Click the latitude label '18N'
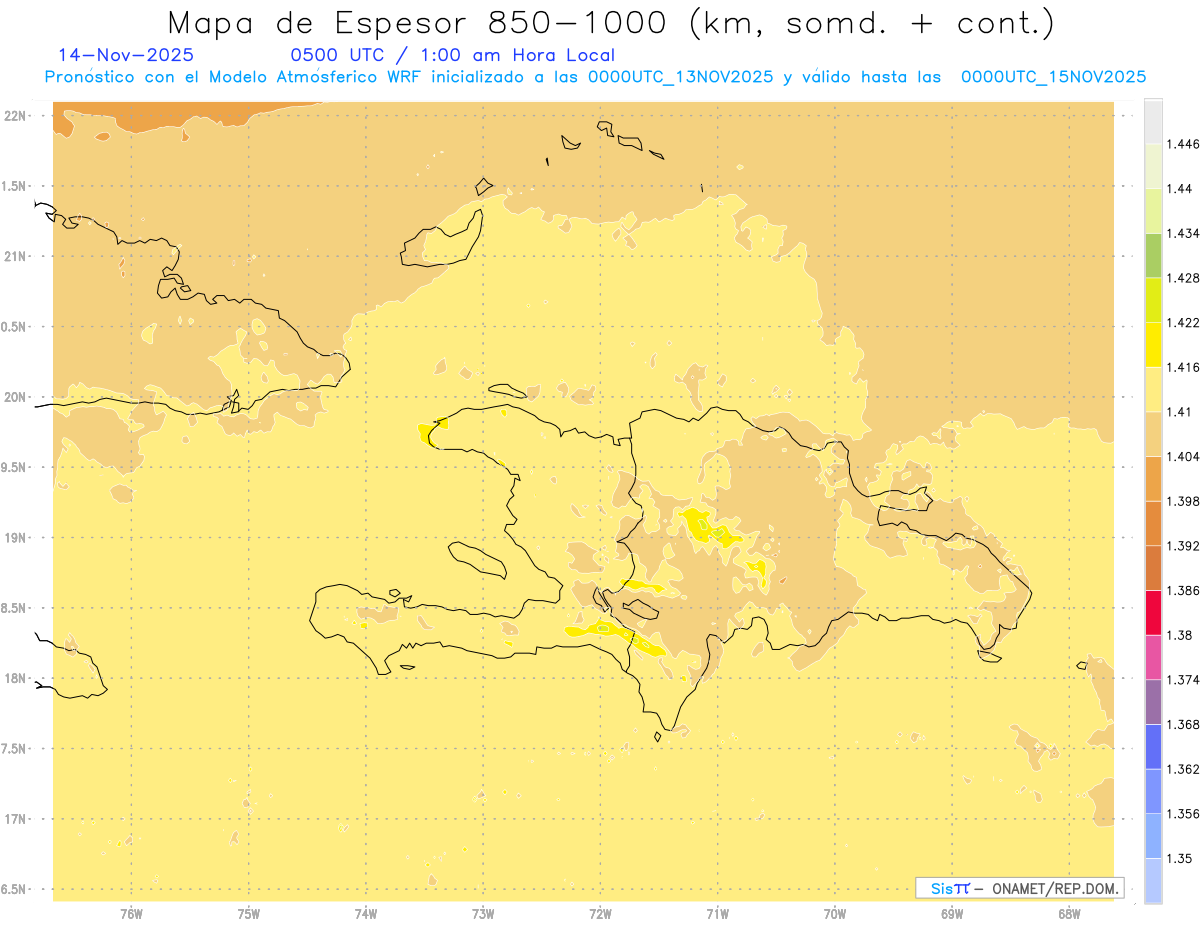Viewport: 1200px width, 927px height. pyautogui.click(x=15, y=679)
